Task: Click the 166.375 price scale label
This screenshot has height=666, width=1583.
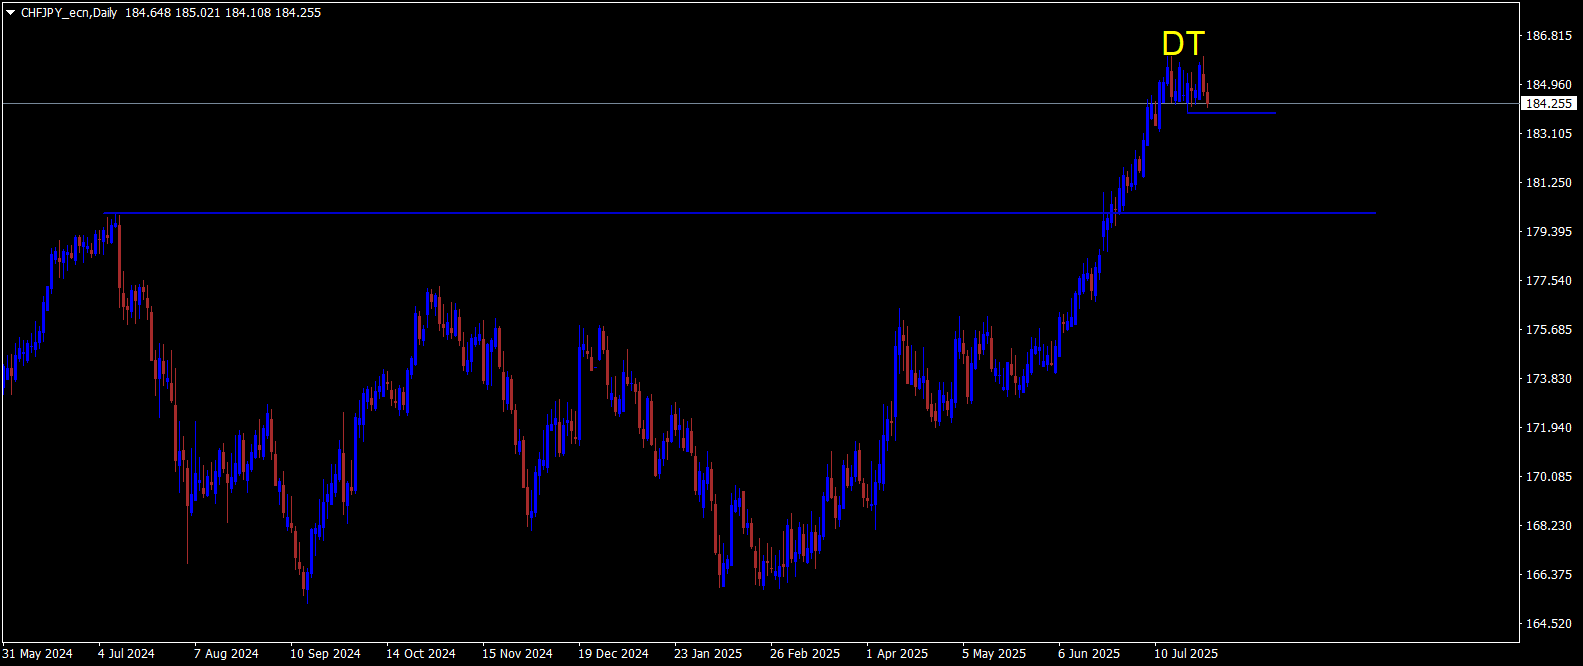Action: tap(1549, 575)
